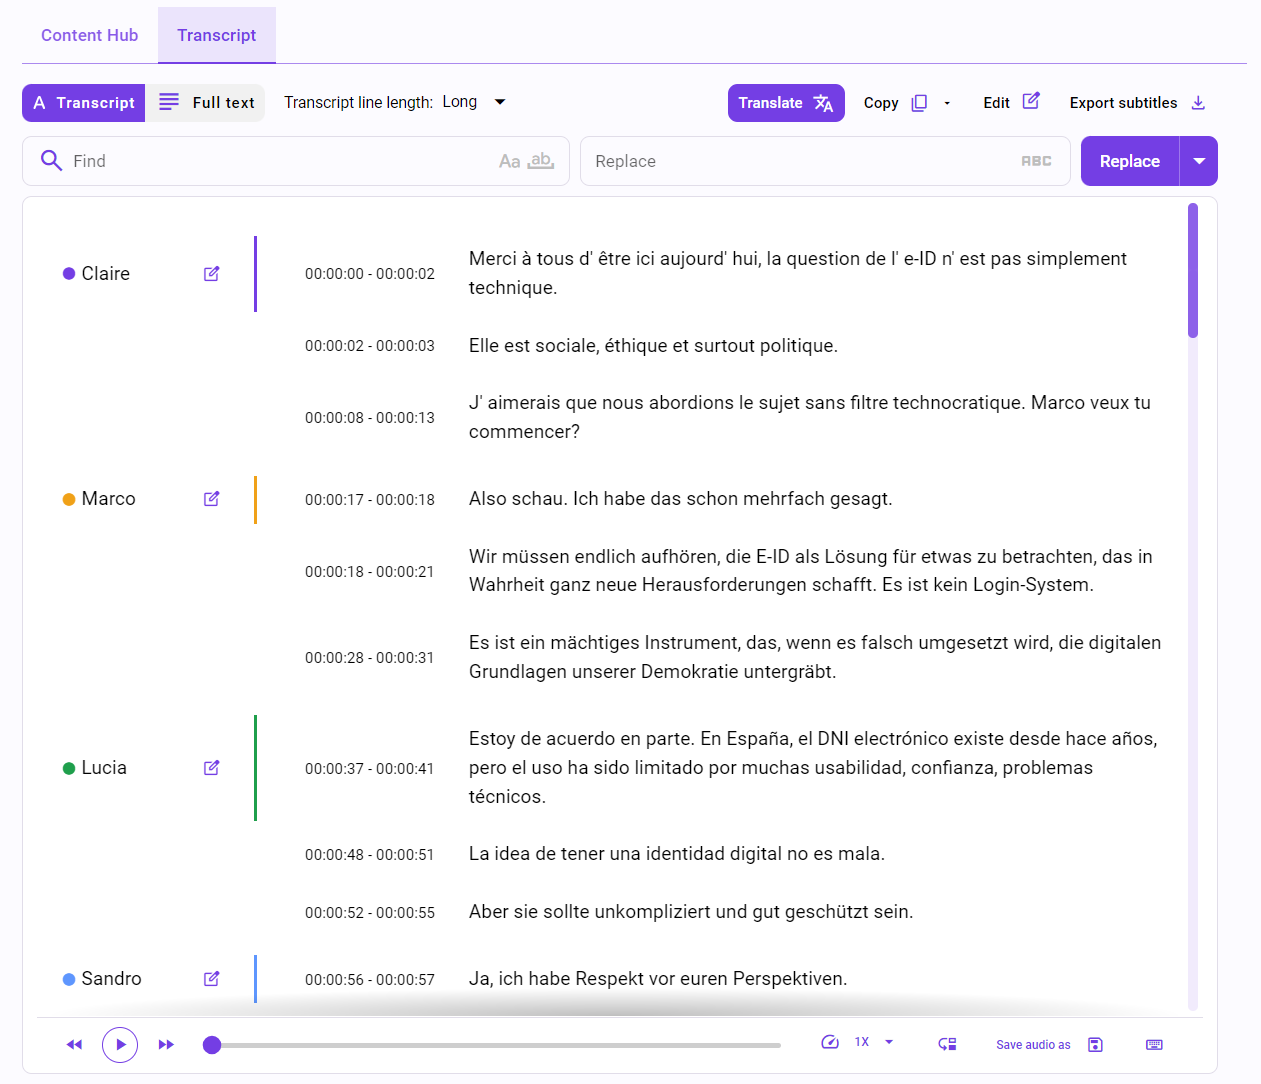
Task: Open keyboard shortcuts icon in playback bar
Action: (x=1154, y=1044)
